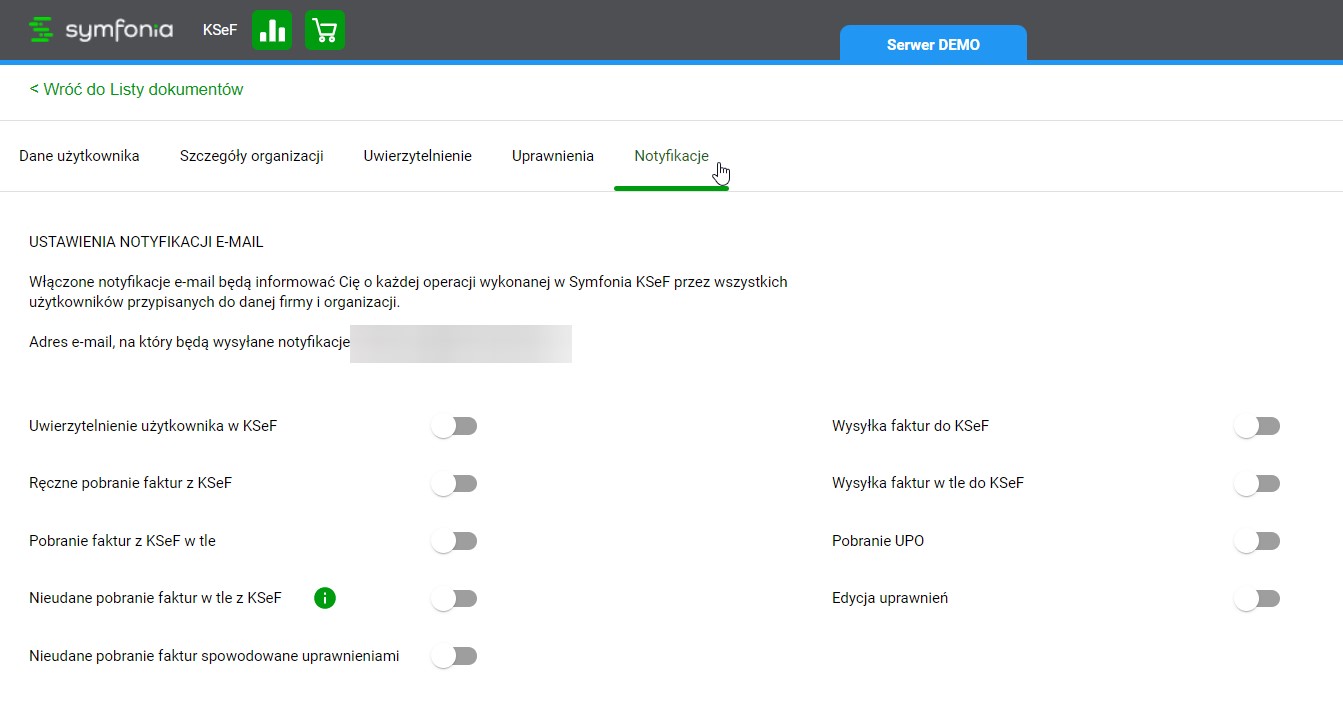1343x710 pixels.
Task: Open the green bar chart reports icon
Action: point(272,30)
